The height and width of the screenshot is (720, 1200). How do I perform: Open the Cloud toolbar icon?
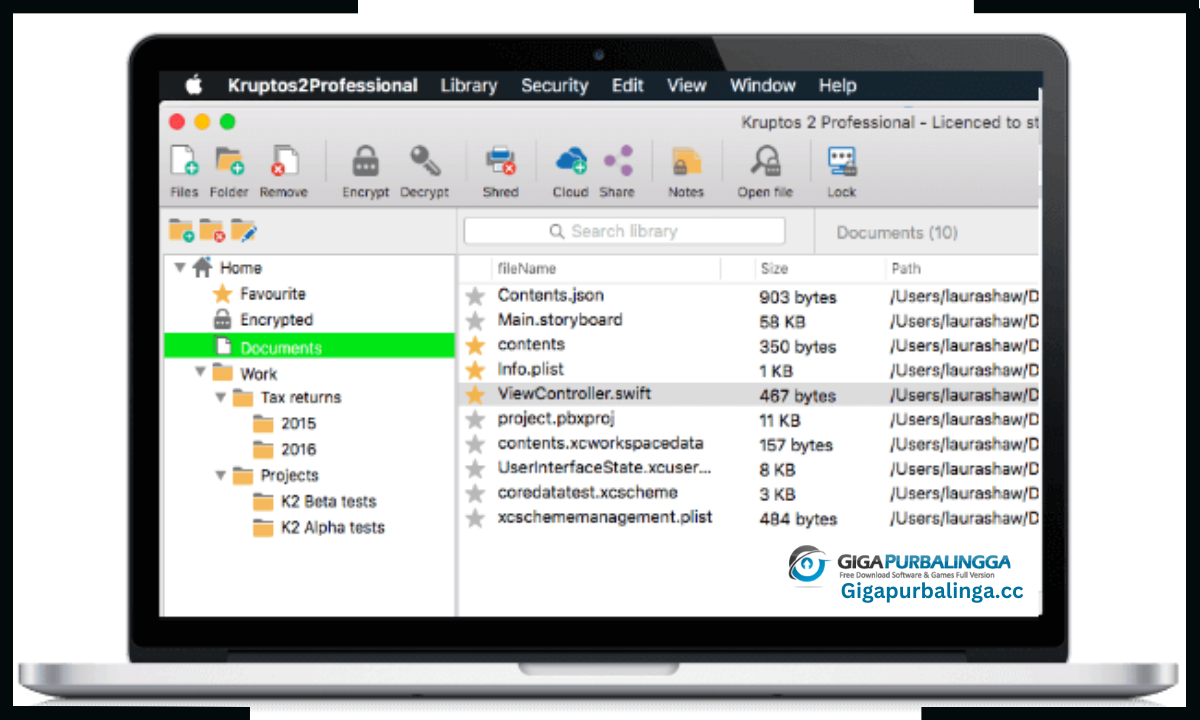[x=571, y=160]
